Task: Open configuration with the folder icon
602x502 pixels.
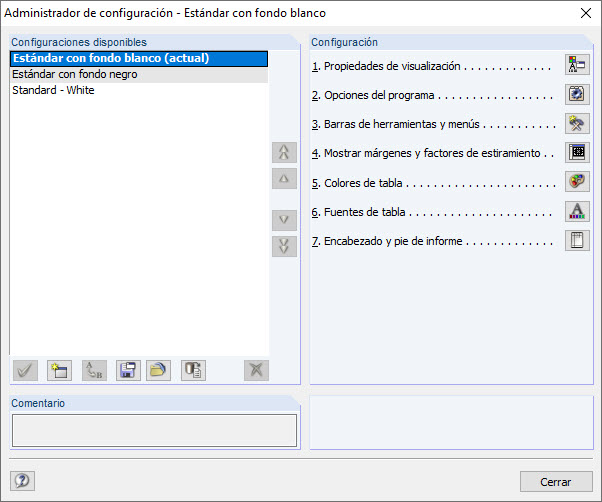Action: [158, 370]
